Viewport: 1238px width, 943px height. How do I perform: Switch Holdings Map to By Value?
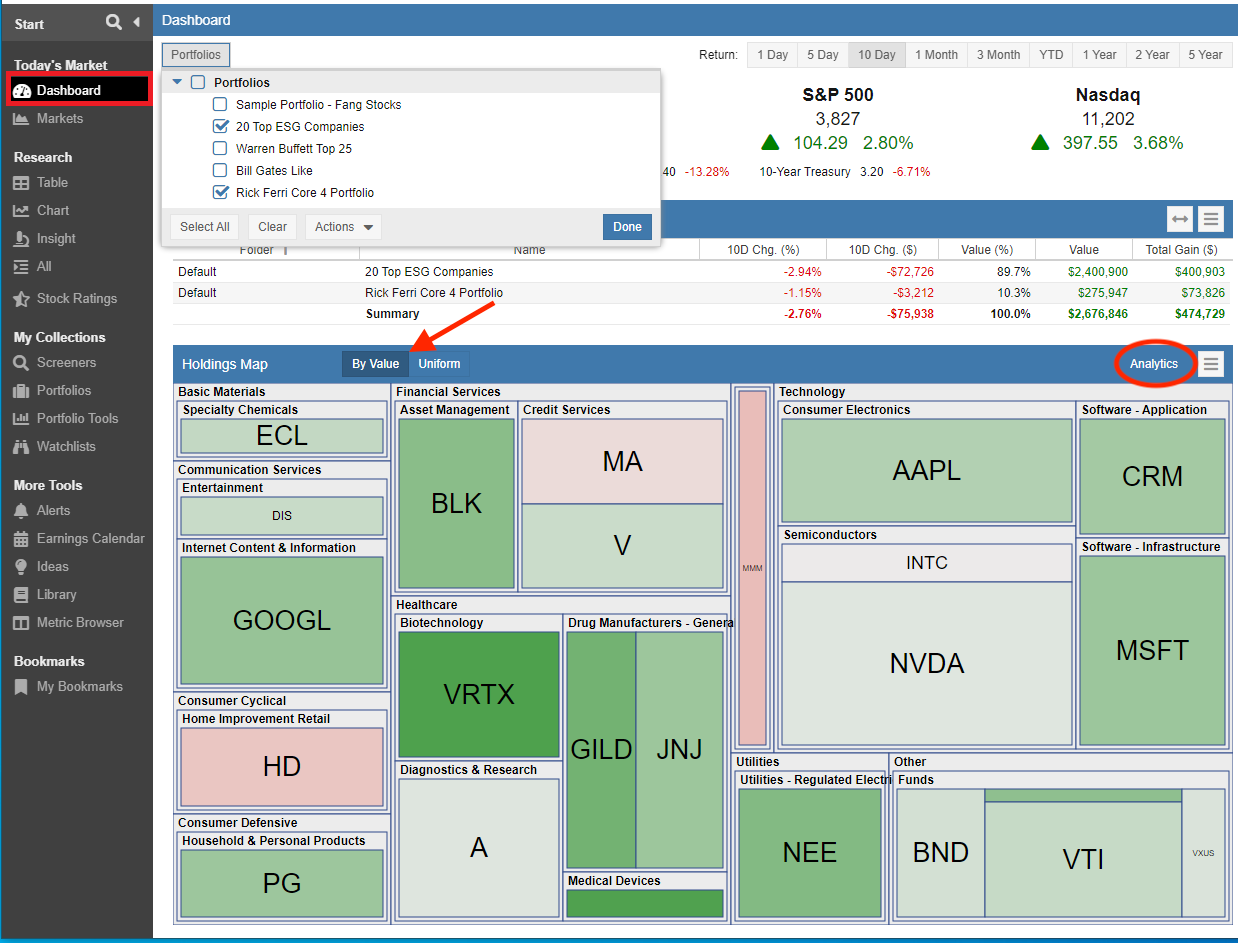click(375, 364)
